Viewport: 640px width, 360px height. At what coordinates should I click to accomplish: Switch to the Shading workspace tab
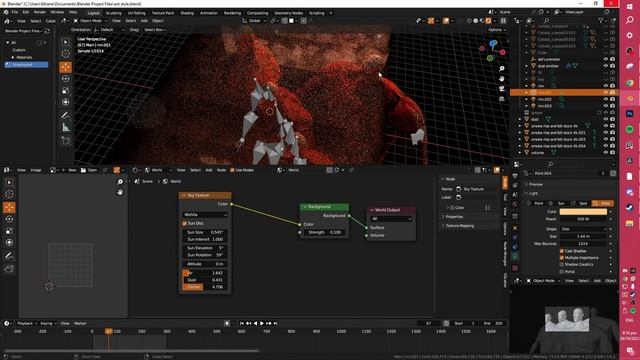pyautogui.click(x=187, y=13)
